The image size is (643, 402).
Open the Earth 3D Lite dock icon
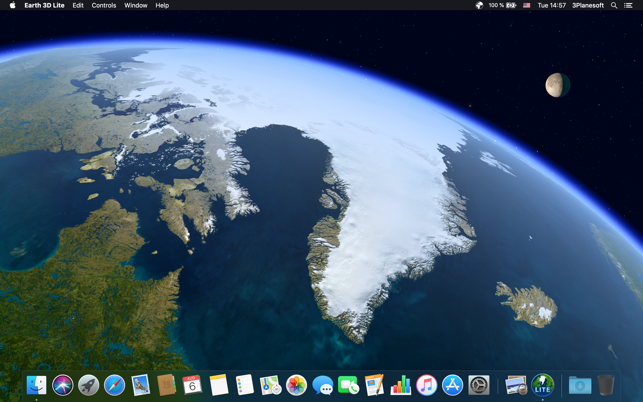point(543,385)
